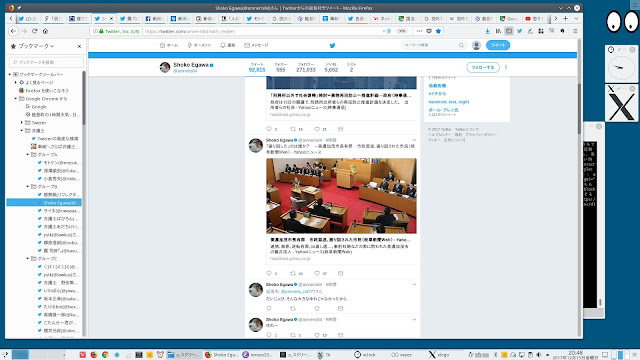Like the council chamber photo tweet
This screenshot has width=640, height=360.
click(x=317, y=273)
